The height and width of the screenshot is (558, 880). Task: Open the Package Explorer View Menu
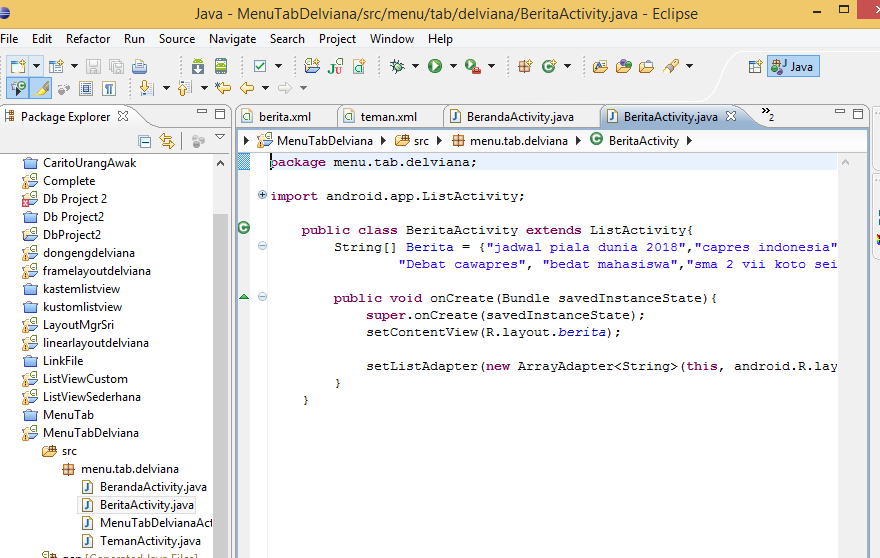pyautogui.click(x=220, y=137)
